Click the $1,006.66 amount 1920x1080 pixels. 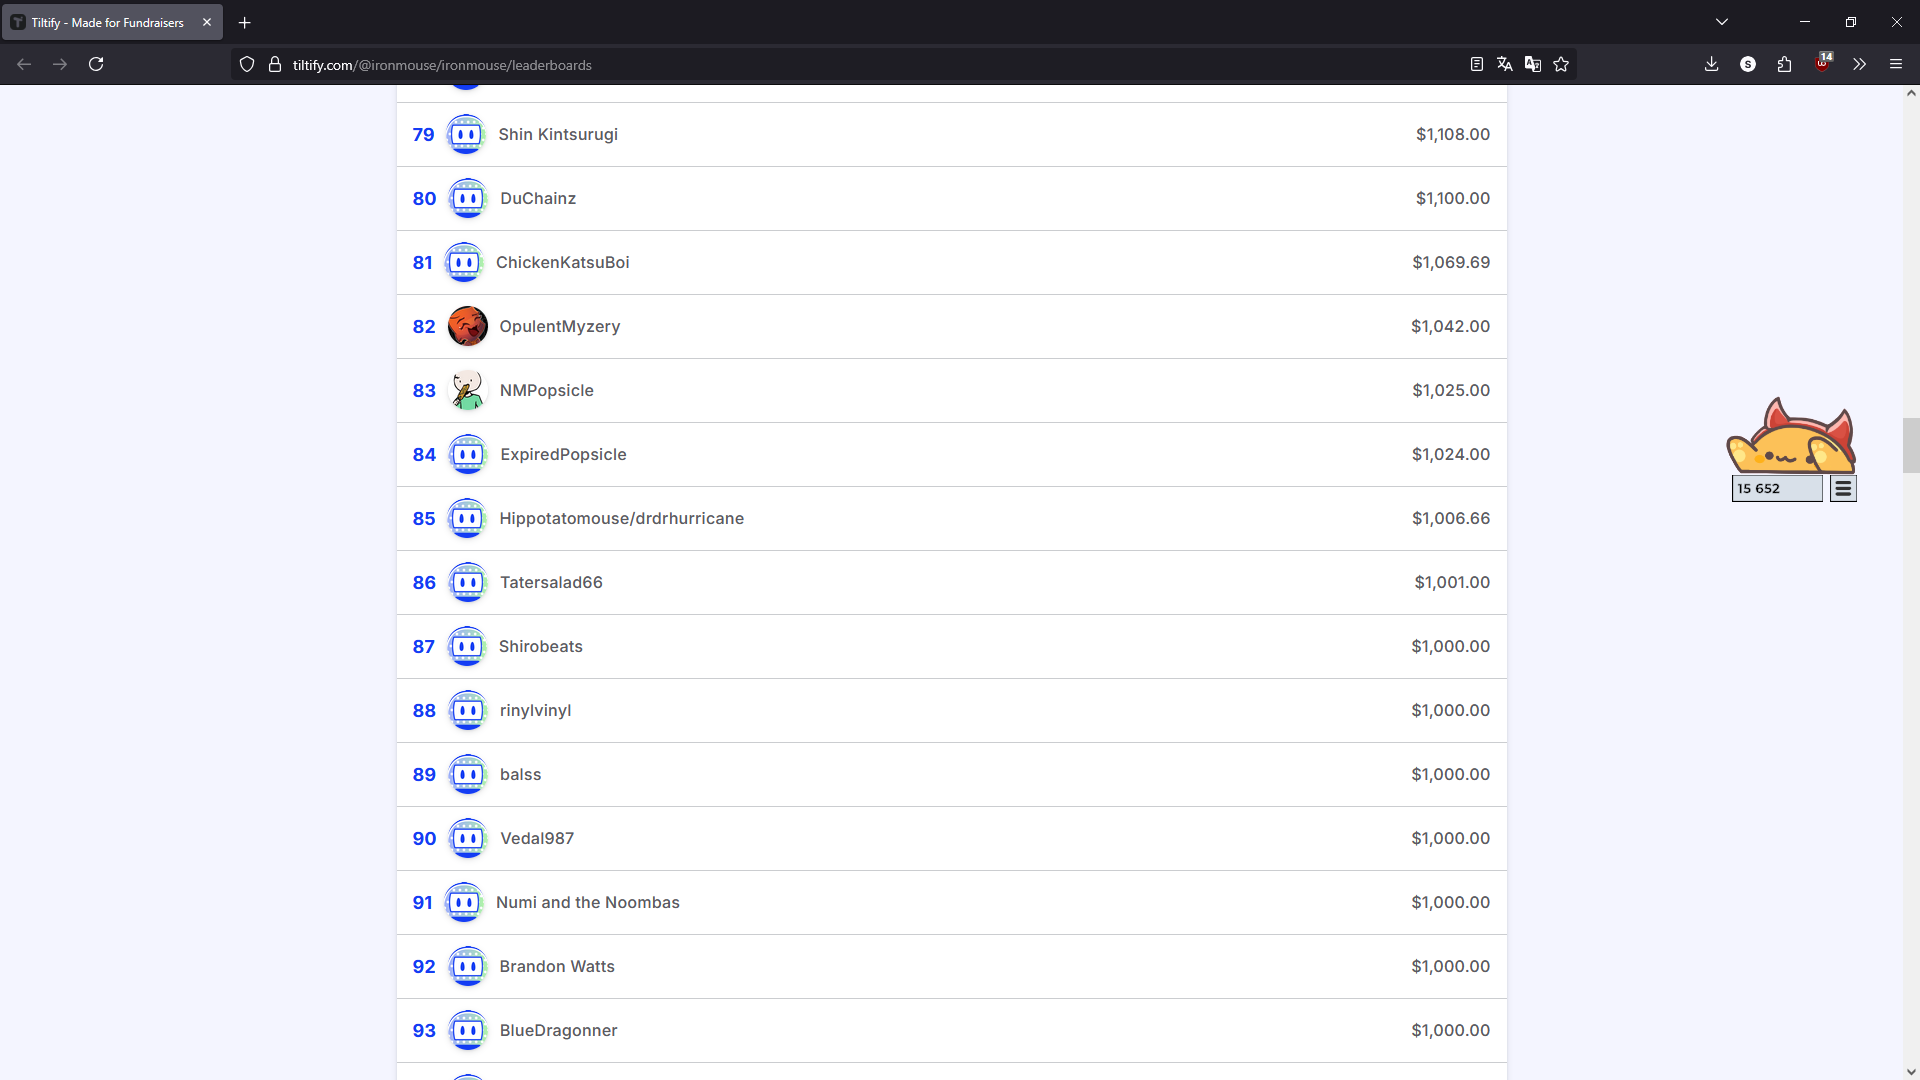(x=1451, y=518)
